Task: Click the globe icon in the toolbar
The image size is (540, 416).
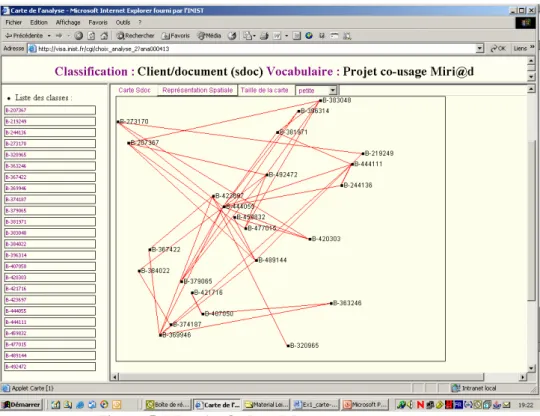Action: click(x=309, y=35)
